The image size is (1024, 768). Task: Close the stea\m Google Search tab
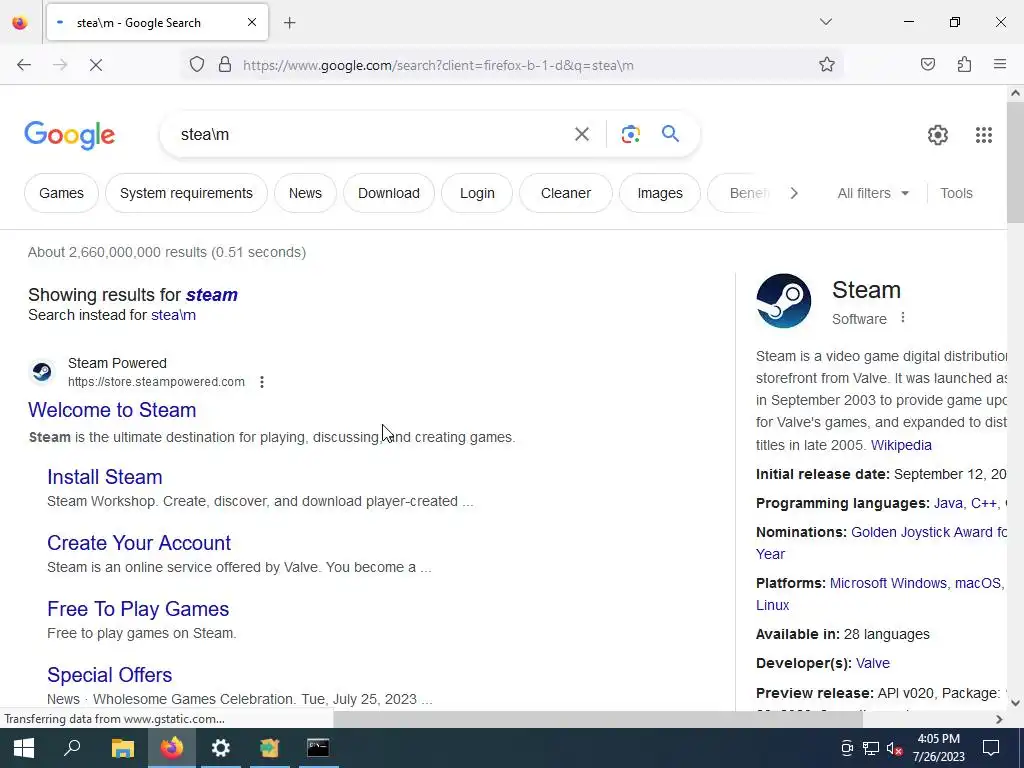pos(252,22)
